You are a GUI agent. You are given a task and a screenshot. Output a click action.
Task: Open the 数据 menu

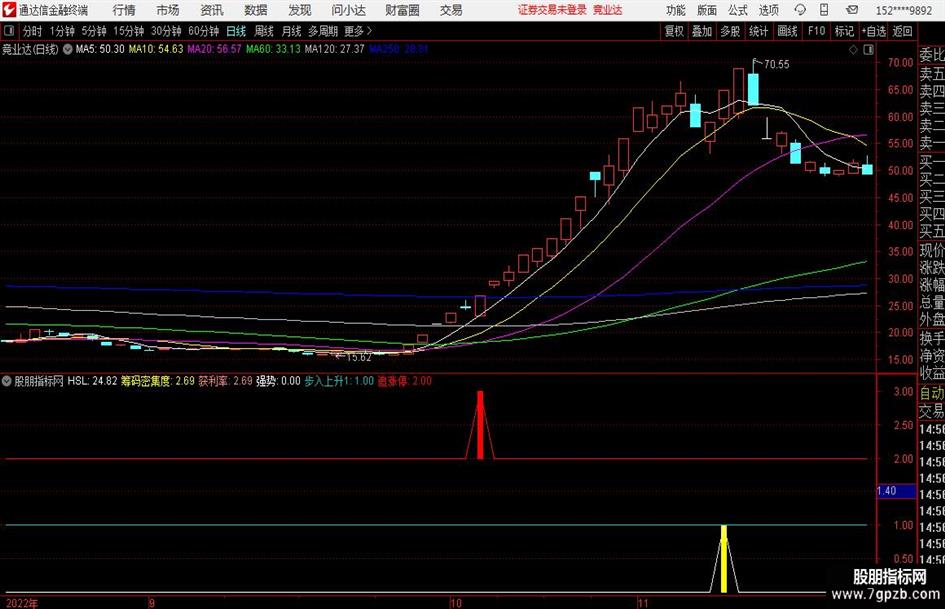tap(256, 10)
